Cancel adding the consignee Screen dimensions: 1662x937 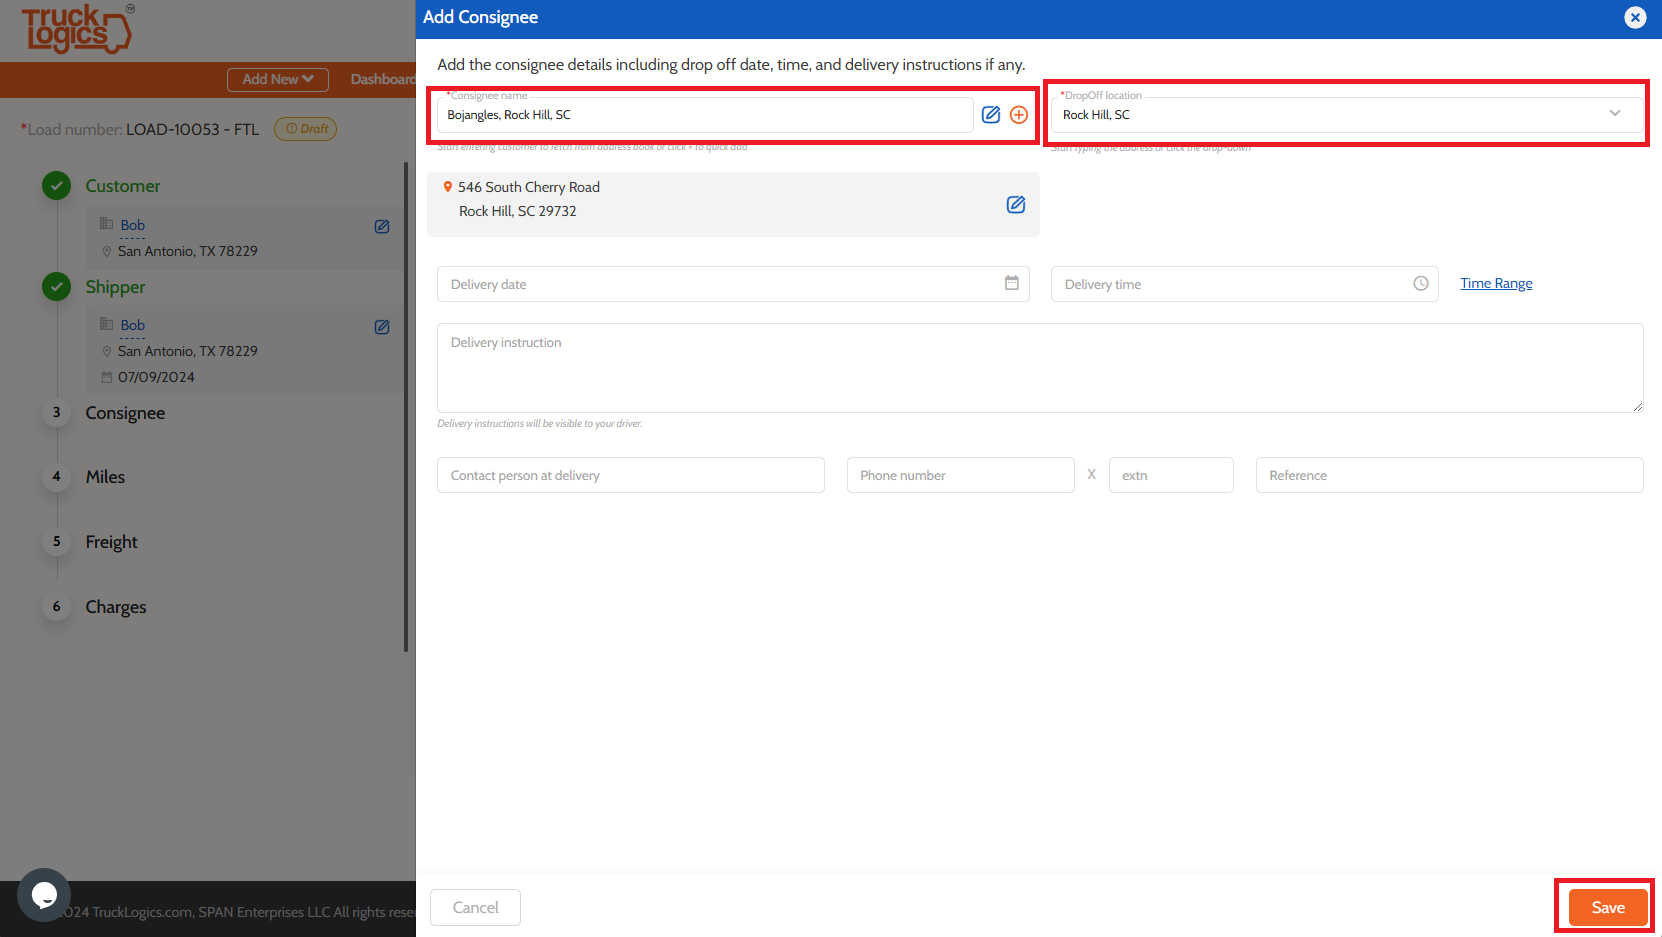474,906
